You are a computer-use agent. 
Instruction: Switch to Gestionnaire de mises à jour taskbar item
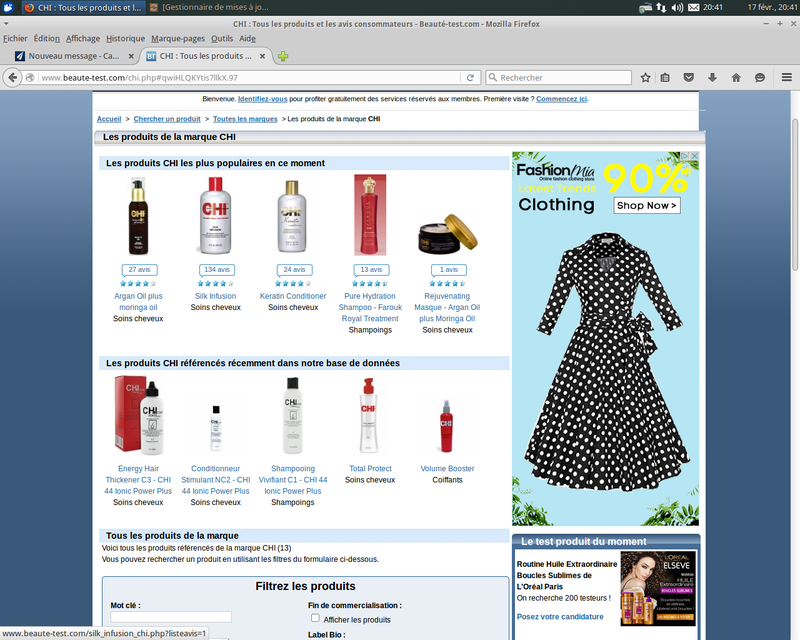(x=209, y=7)
